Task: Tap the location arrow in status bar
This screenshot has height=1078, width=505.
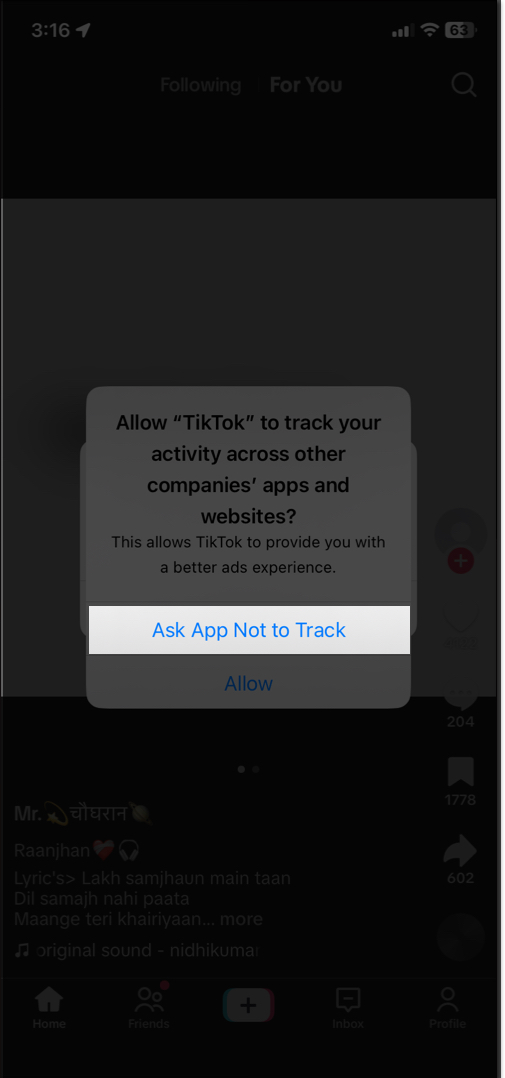Action: [x=84, y=30]
